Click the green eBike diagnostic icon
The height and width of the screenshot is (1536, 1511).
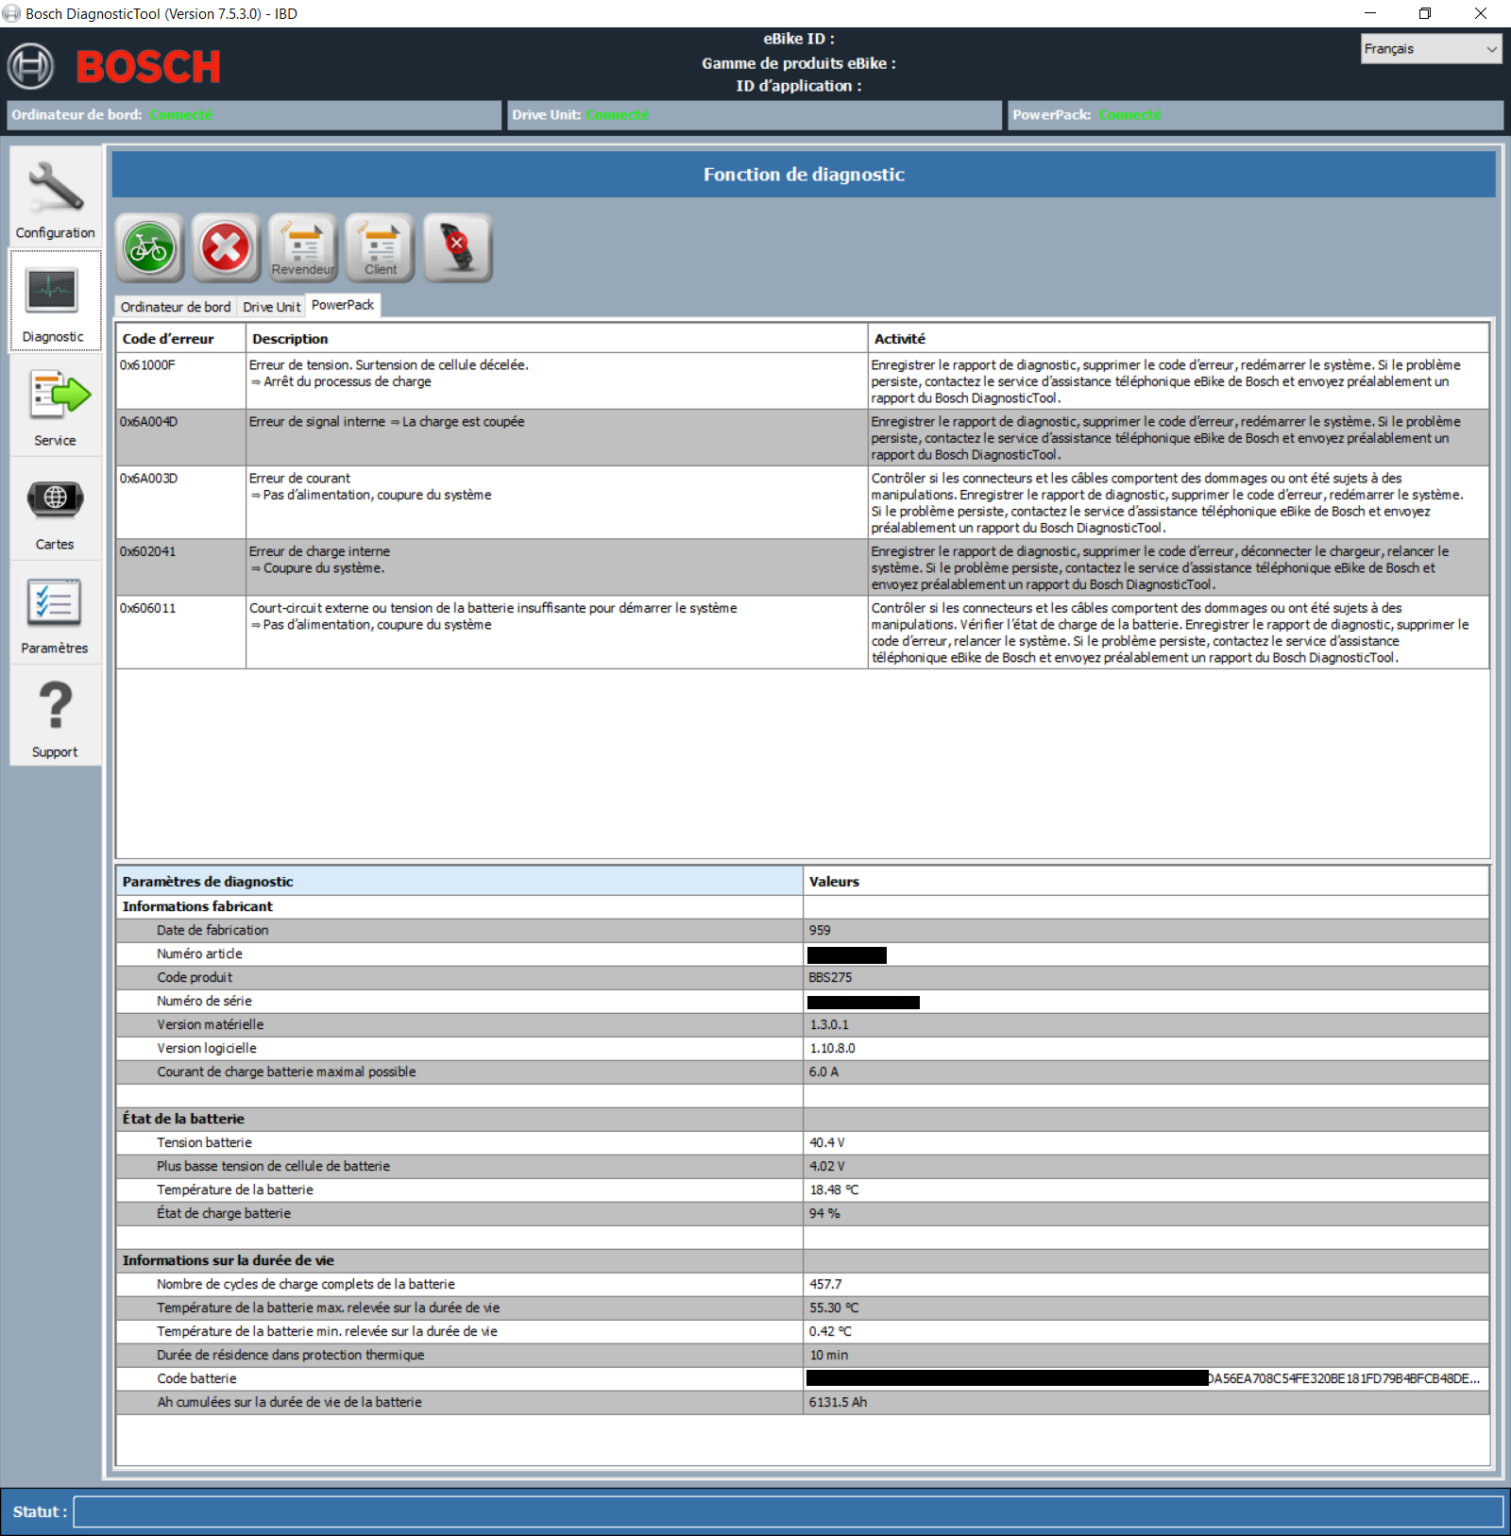click(149, 247)
